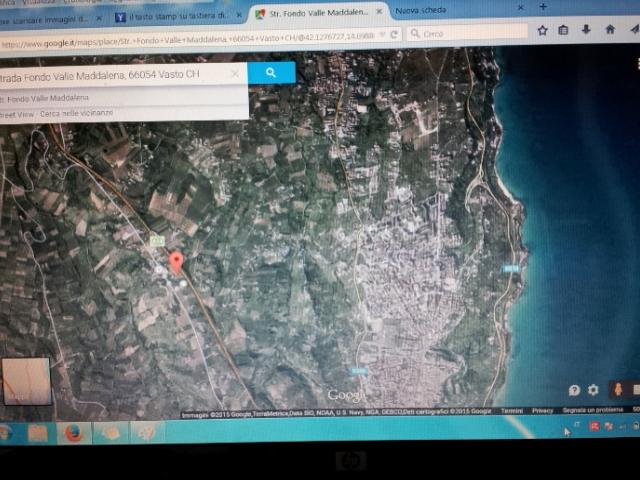
Task: Open Firefox from the Windows taskbar
Action: tap(73, 433)
